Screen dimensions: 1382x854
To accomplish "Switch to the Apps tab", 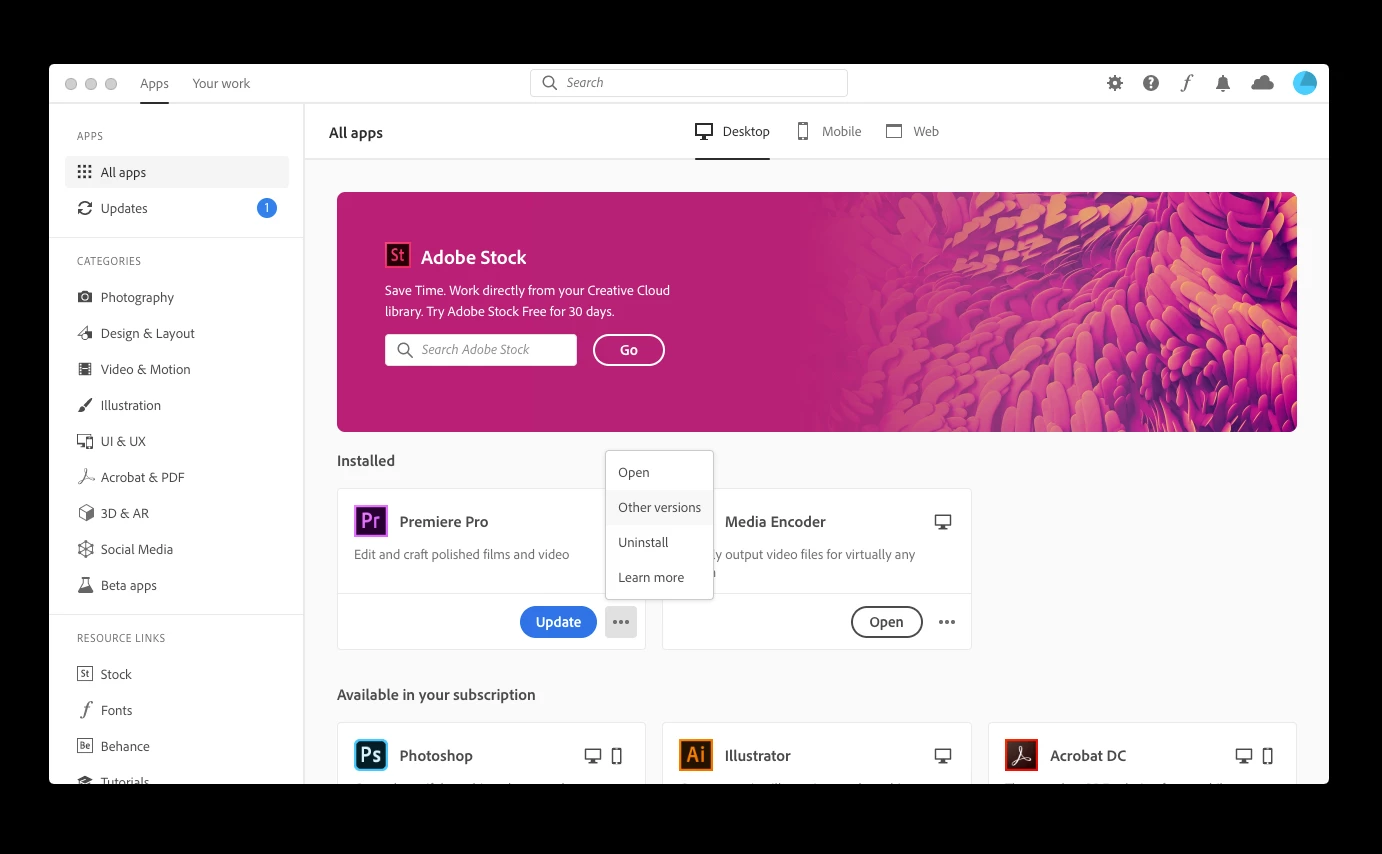I will pos(154,83).
